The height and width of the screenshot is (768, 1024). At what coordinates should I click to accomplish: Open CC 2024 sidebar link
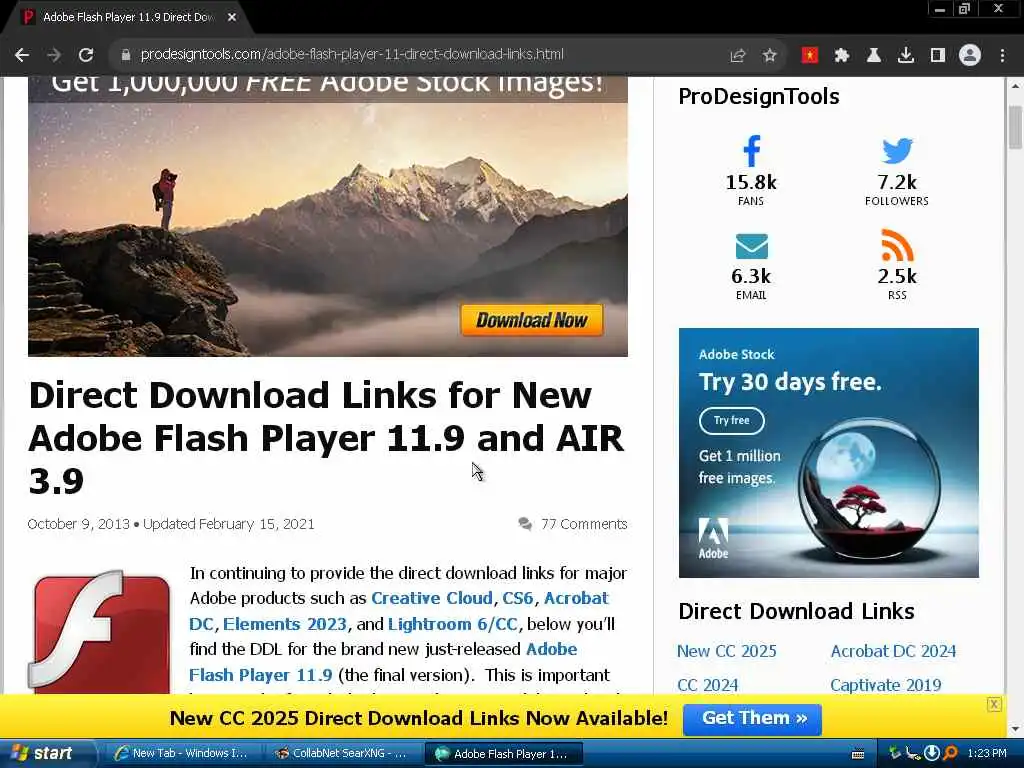click(708, 685)
